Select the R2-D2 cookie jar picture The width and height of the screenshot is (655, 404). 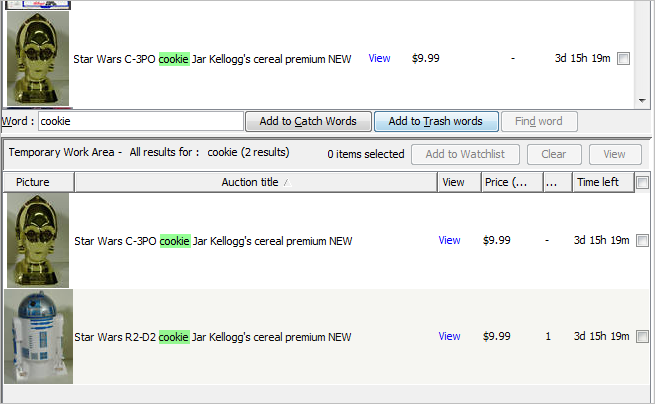[39, 337]
